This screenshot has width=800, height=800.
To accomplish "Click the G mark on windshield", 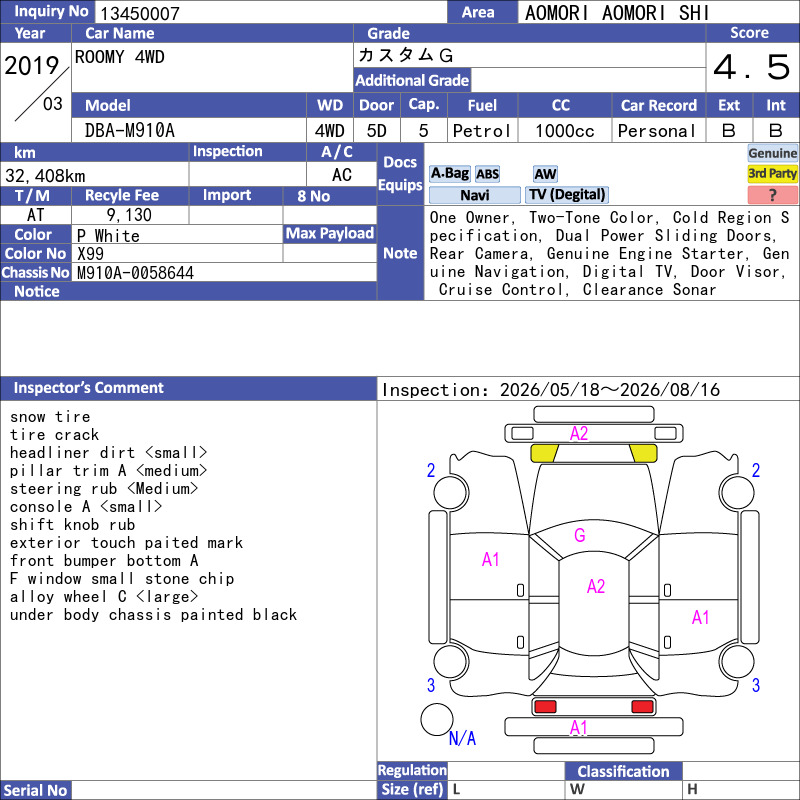I will [580, 535].
